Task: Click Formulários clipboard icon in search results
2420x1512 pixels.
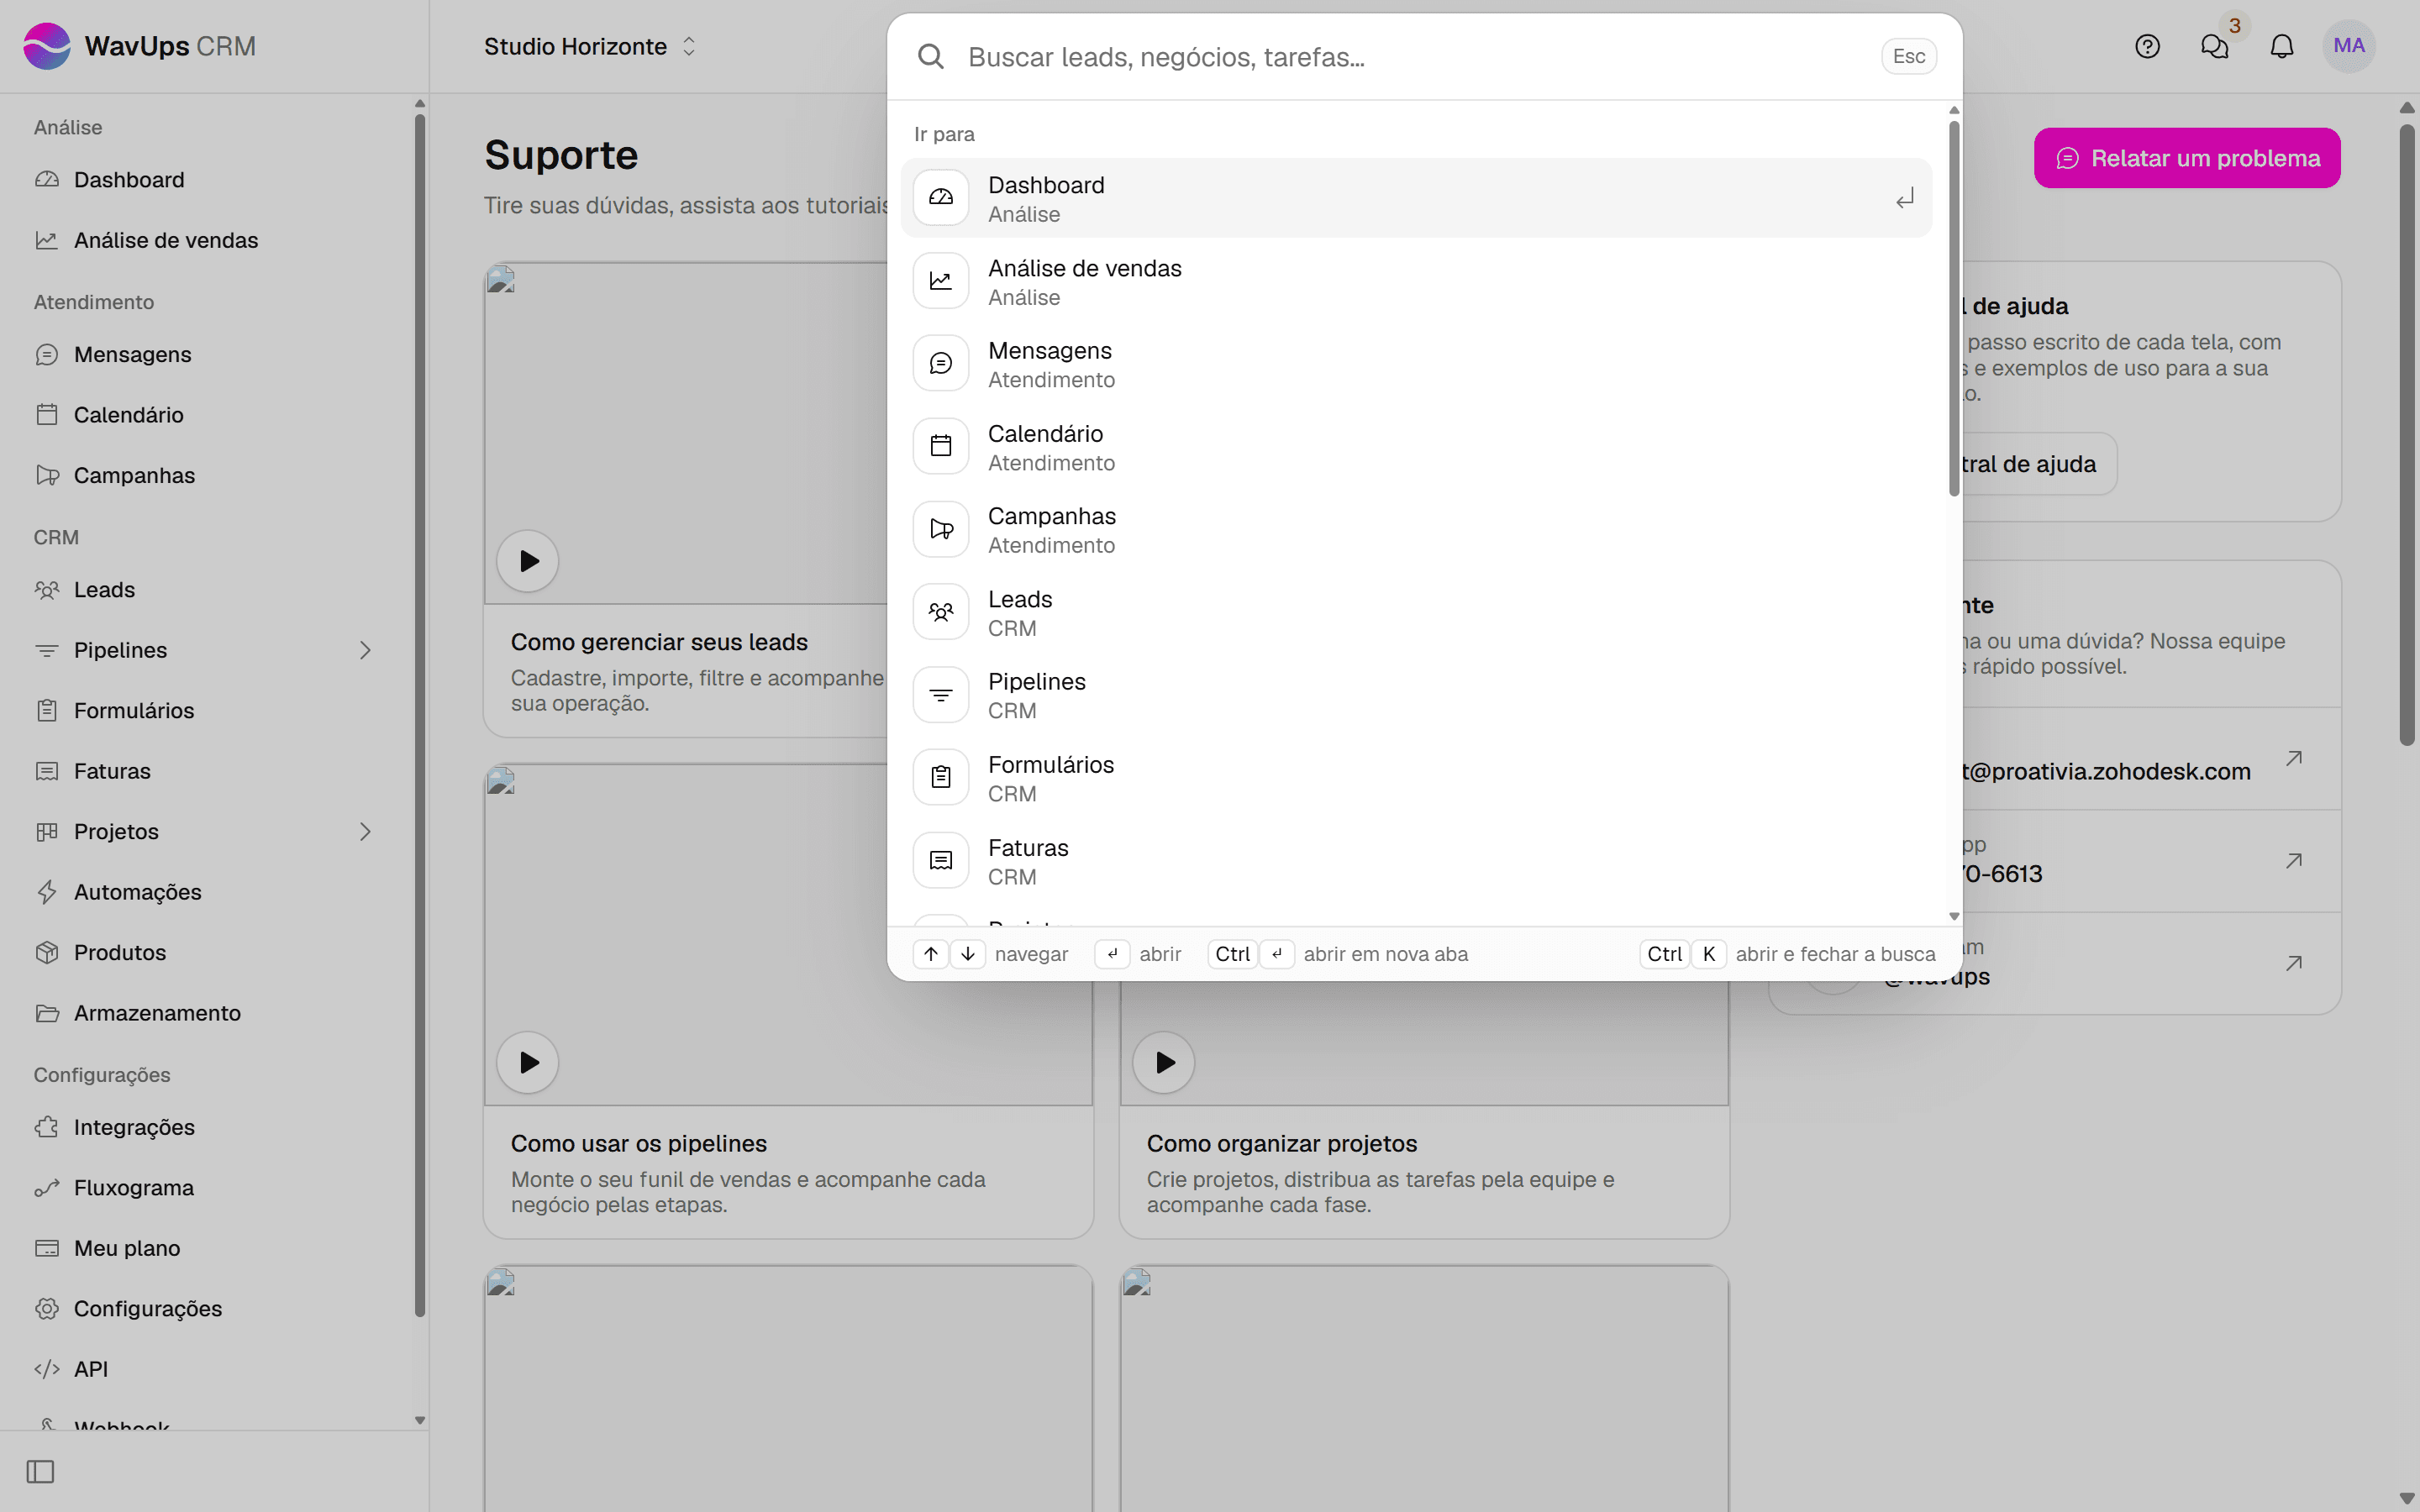Action: (941, 777)
